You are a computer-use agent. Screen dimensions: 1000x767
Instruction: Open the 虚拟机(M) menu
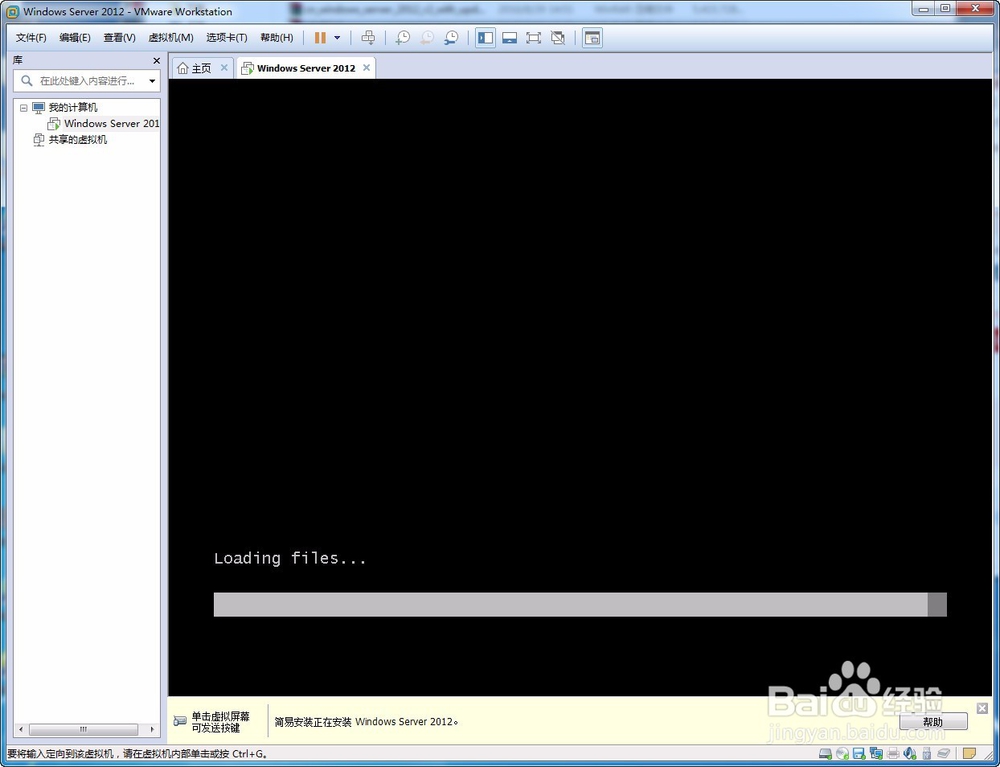171,38
